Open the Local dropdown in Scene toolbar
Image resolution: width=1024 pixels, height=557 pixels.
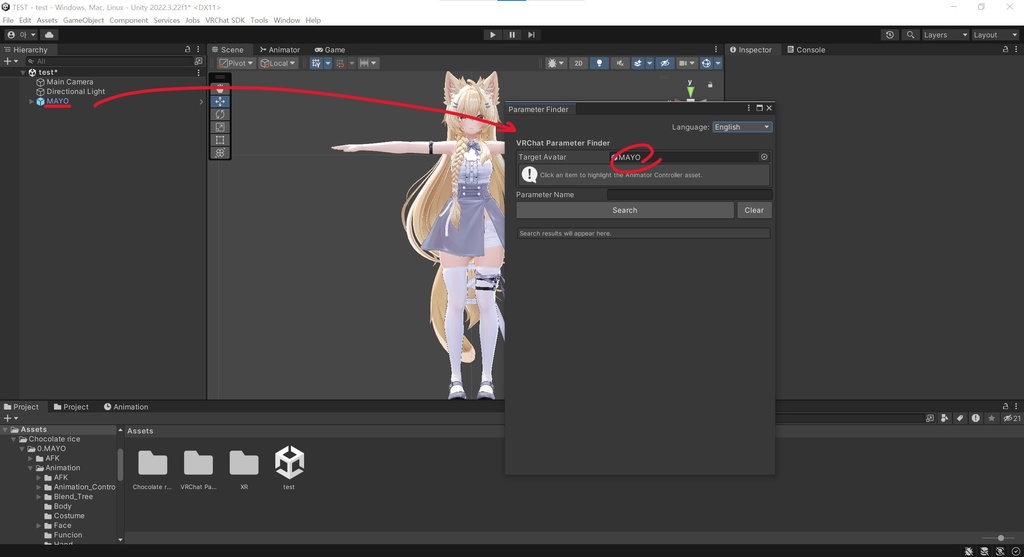coord(278,63)
